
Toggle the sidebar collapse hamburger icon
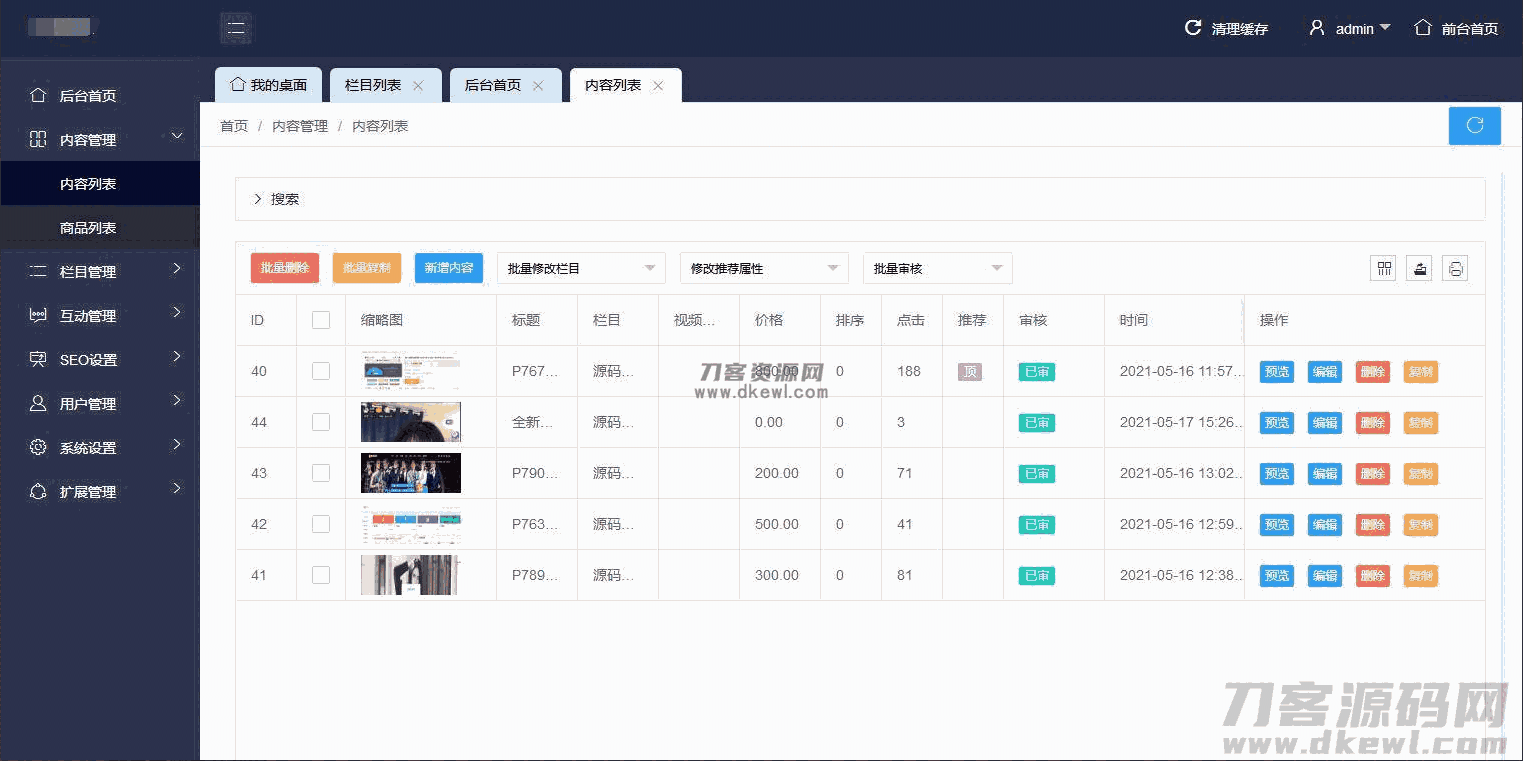point(236,28)
